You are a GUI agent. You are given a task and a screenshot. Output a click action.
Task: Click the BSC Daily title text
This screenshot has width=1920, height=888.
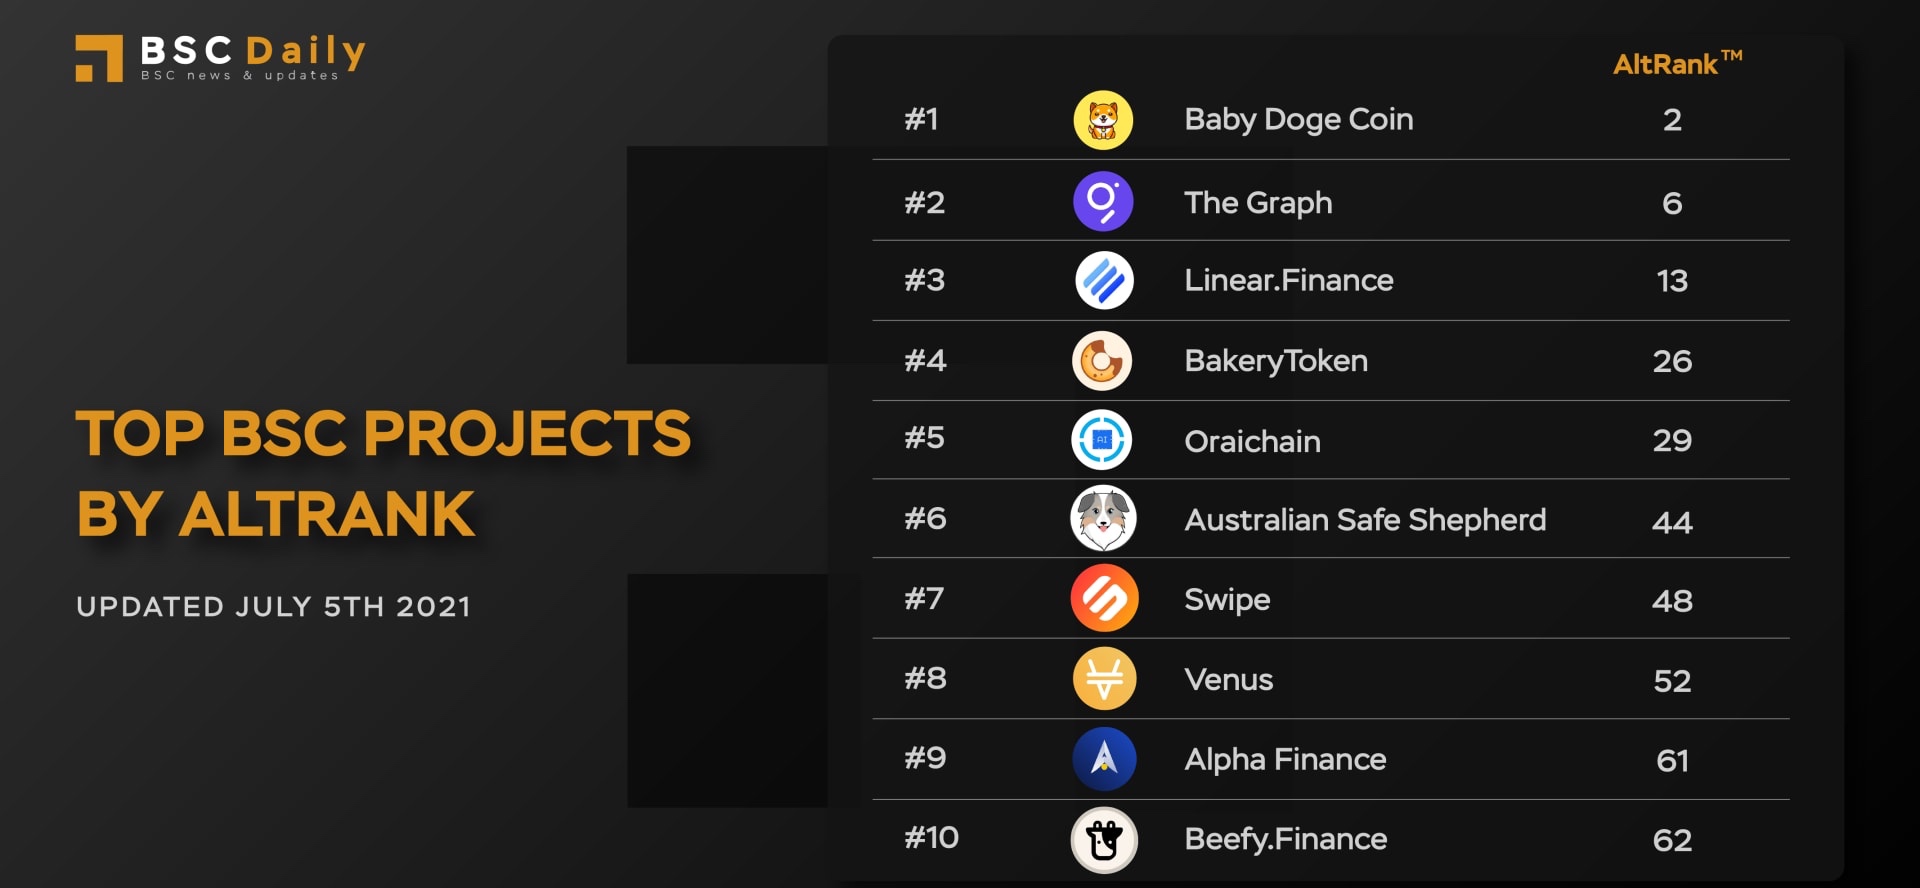[253, 52]
